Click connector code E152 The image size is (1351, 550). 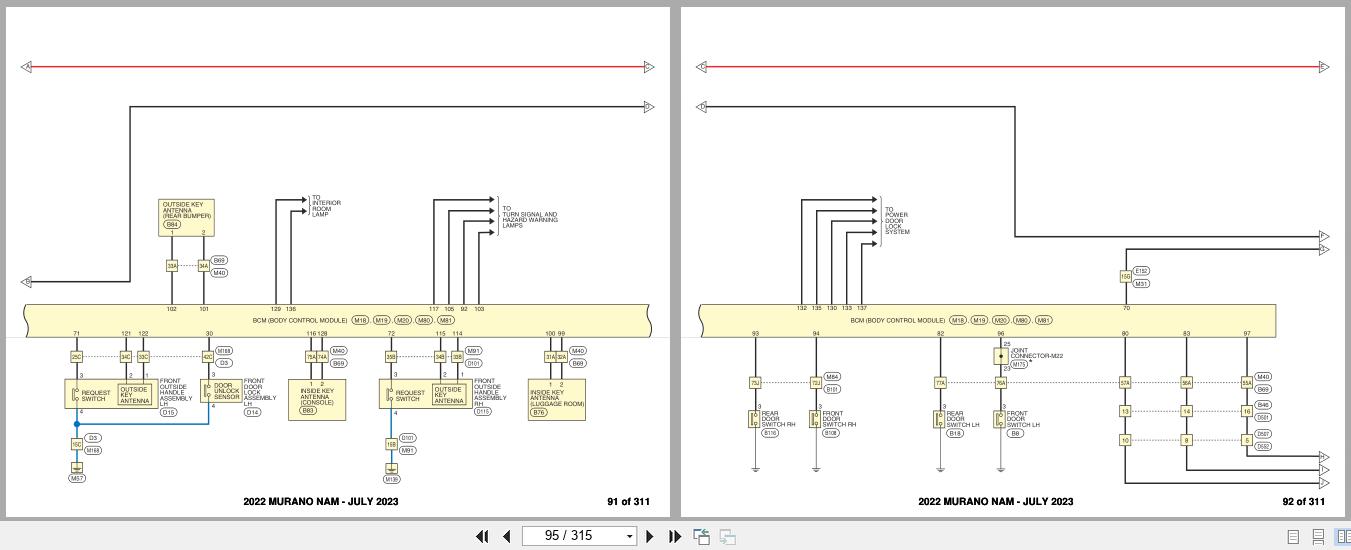[x=1142, y=271]
